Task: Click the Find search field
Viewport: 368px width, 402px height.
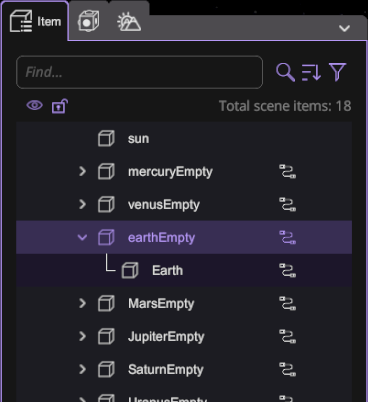Action: (x=139, y=72)
